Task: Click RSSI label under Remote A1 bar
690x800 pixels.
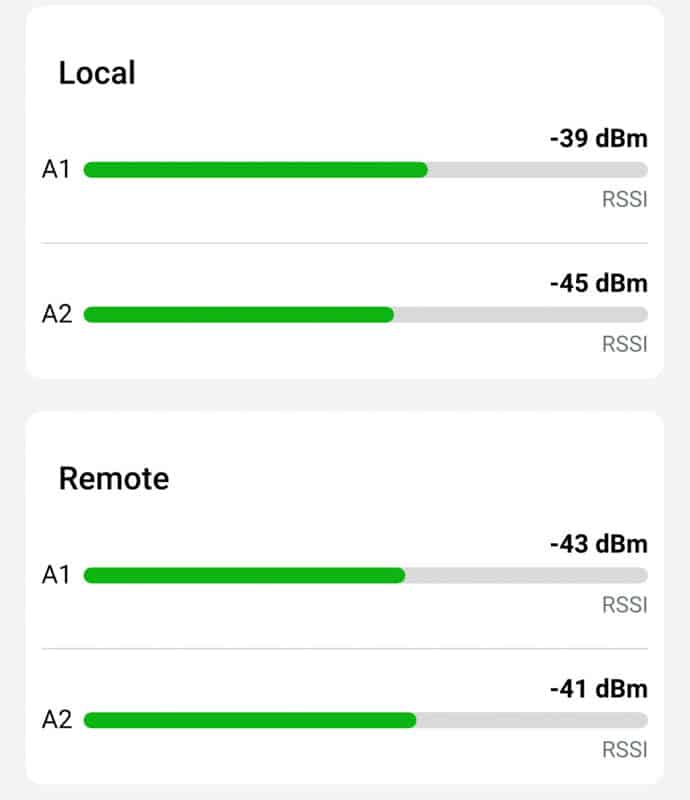Action: coord(625,605)
